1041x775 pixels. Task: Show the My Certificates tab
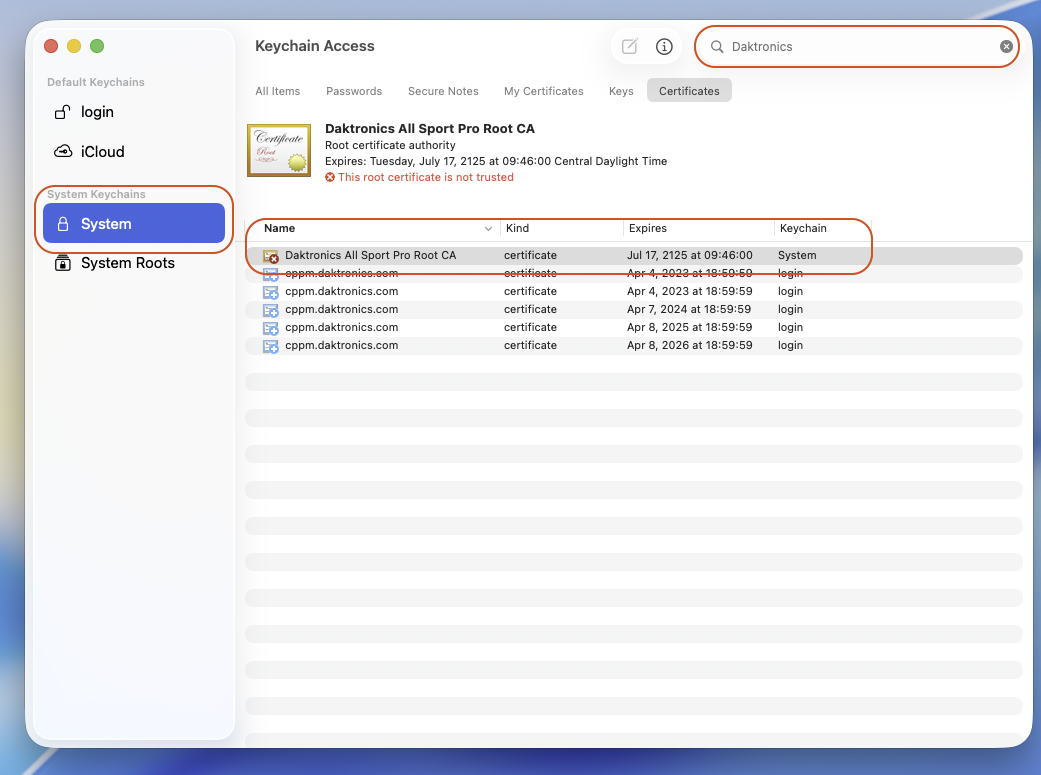point(543,91)
